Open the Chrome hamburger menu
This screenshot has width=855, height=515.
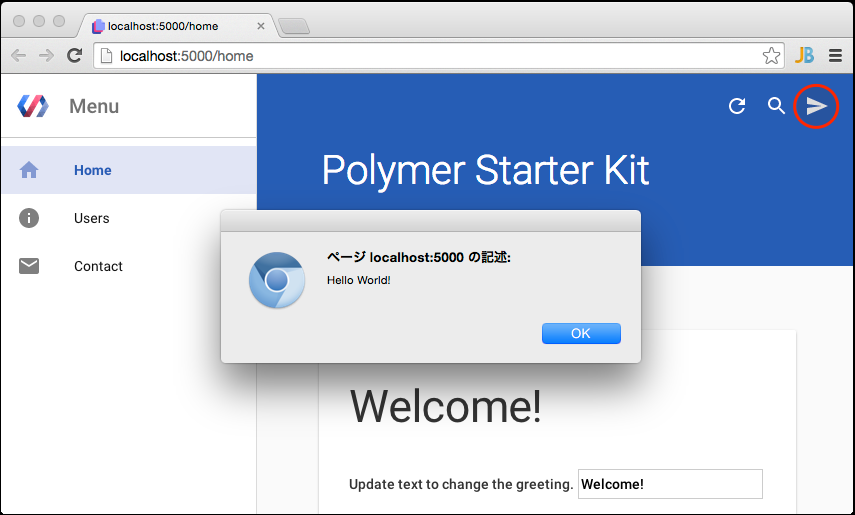pyautogui.click(x=835, y=55)
